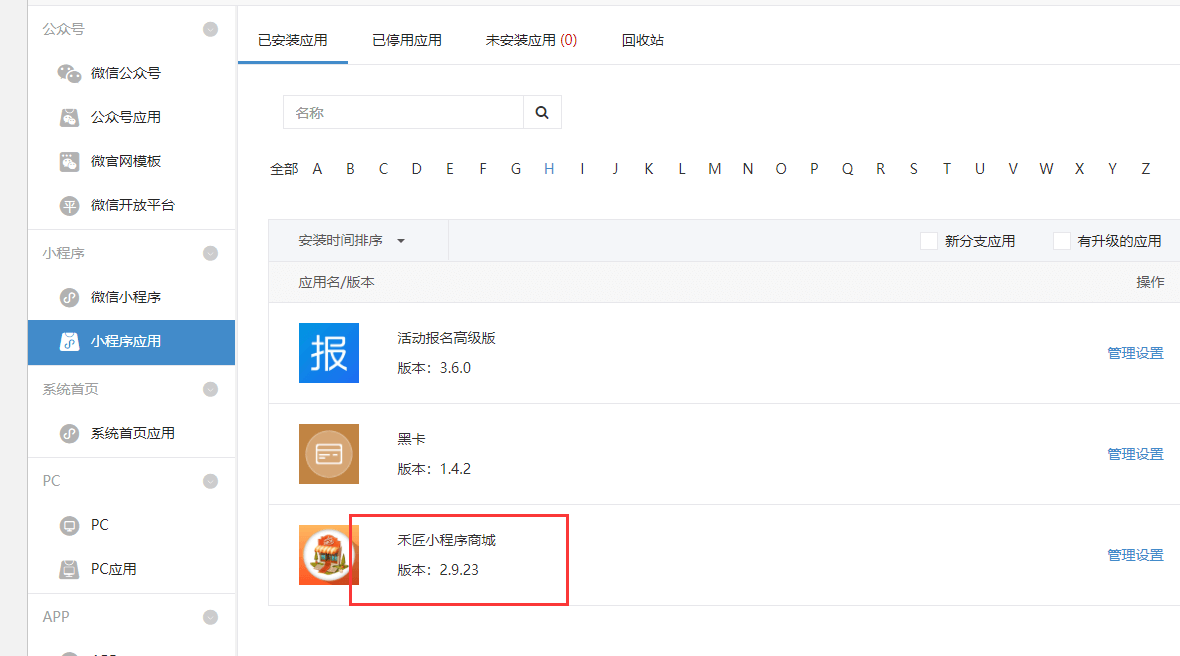The height and width of the screenshot is (656, 1180).
Task: Collapse the 公众号 sidebar section toggle
Action: 210,29
